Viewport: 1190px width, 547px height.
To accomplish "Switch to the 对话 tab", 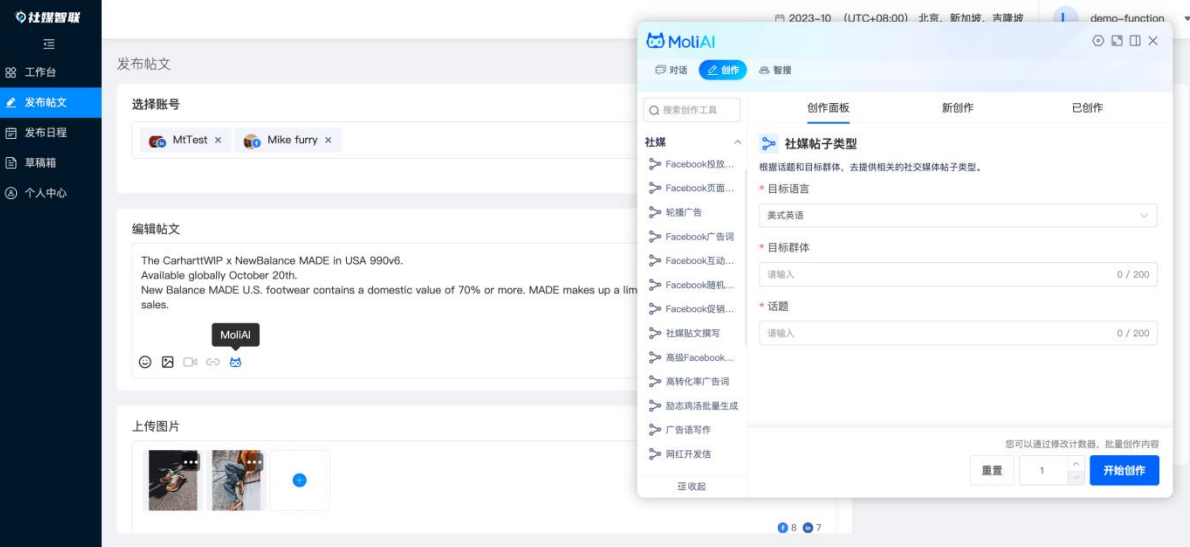I will [671, 70].
